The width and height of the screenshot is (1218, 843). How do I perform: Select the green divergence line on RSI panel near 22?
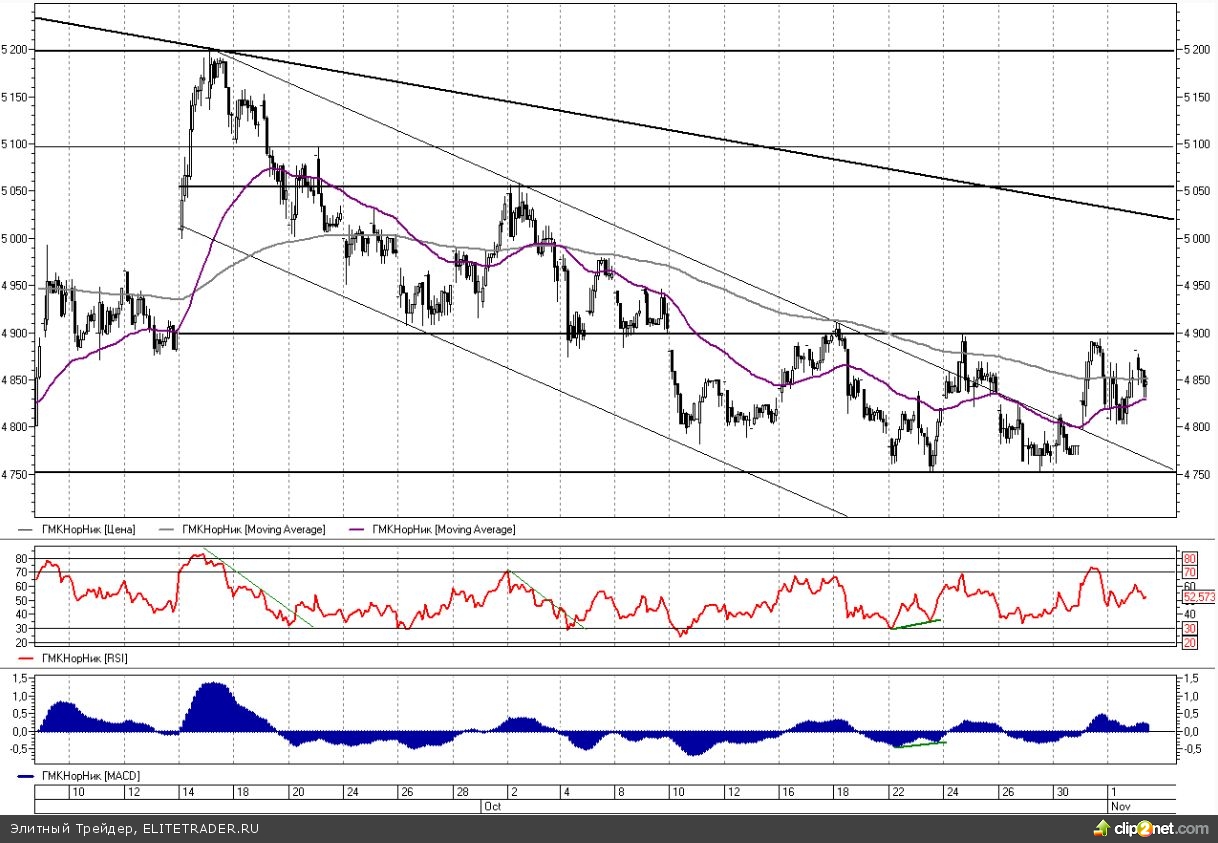pyautogui.click(x=915, y=625)
